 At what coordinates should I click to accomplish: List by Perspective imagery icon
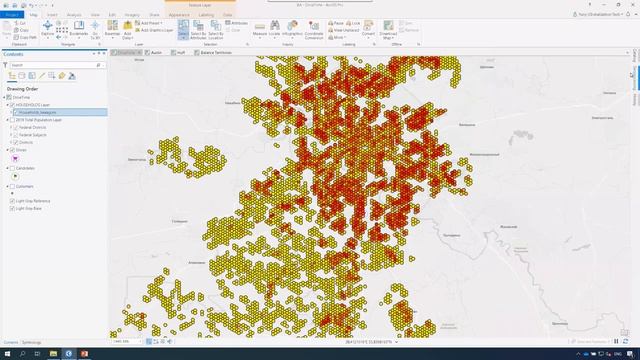pyautogui.click(x=72, y=76)
